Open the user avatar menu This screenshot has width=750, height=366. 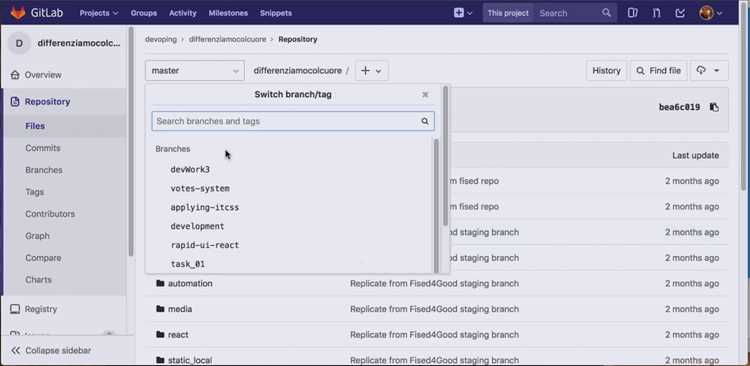(710, 13)
